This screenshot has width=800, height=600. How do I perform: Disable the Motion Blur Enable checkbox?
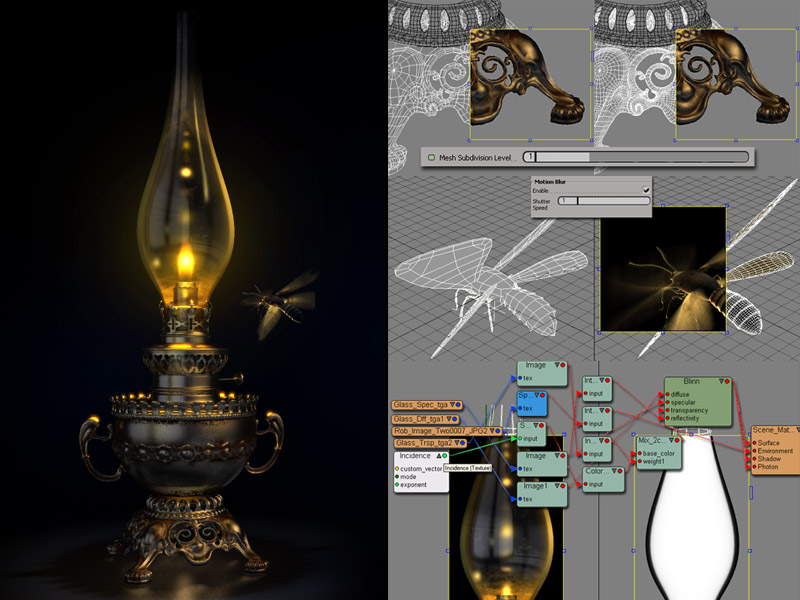646,189
